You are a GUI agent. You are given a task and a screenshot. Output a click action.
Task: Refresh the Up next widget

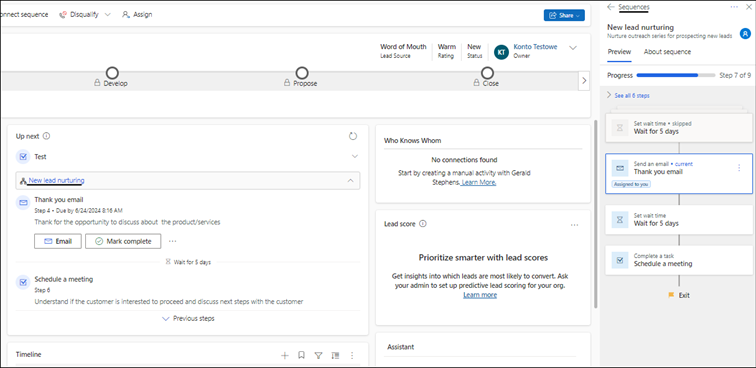(x=353, y=136)
